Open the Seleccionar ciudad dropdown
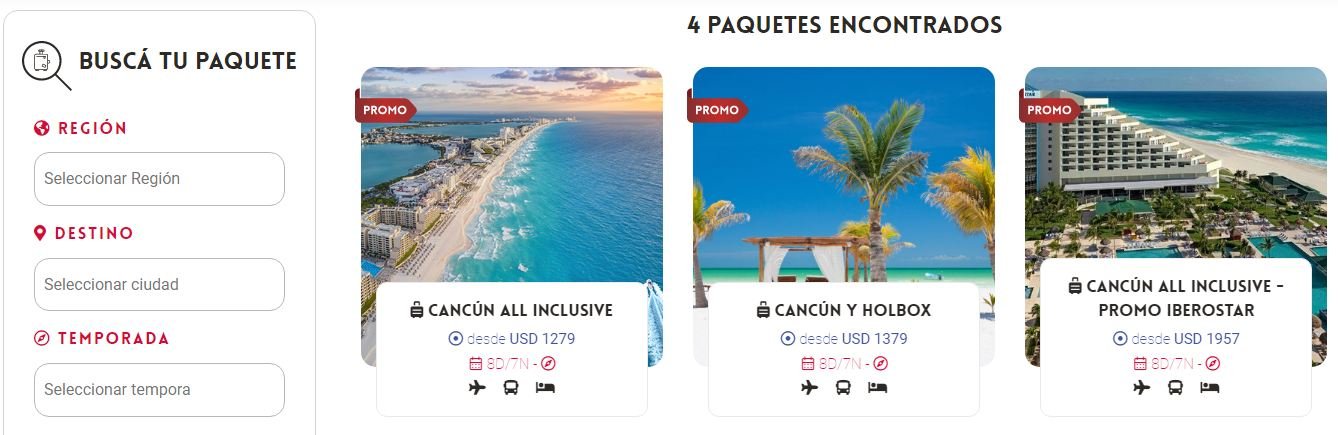The image size is (1338, 435). coord(159,284)
